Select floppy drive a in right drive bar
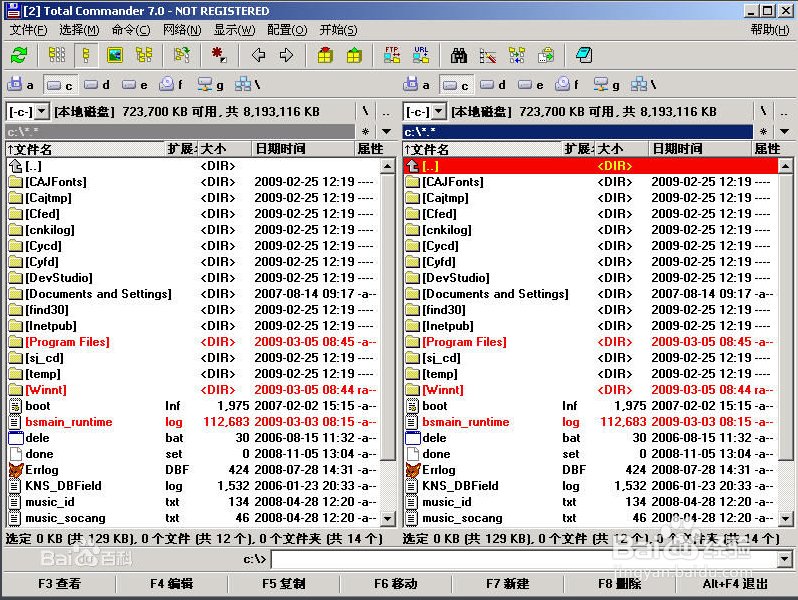This screenshot has width=798, height=600. point(417,84)
